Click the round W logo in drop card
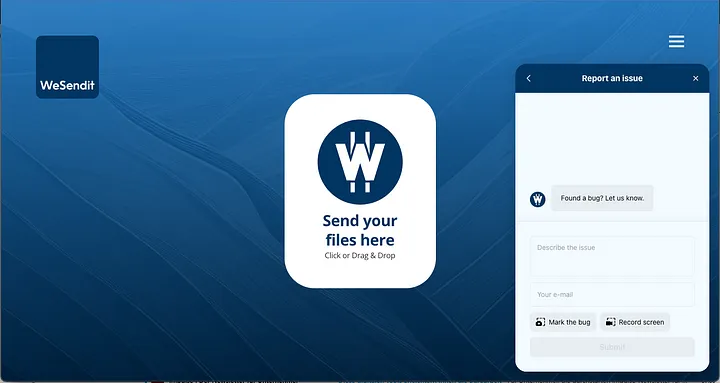Image resolution: width=720 pixels, height=383 pixels. click(x=360, y=162)
